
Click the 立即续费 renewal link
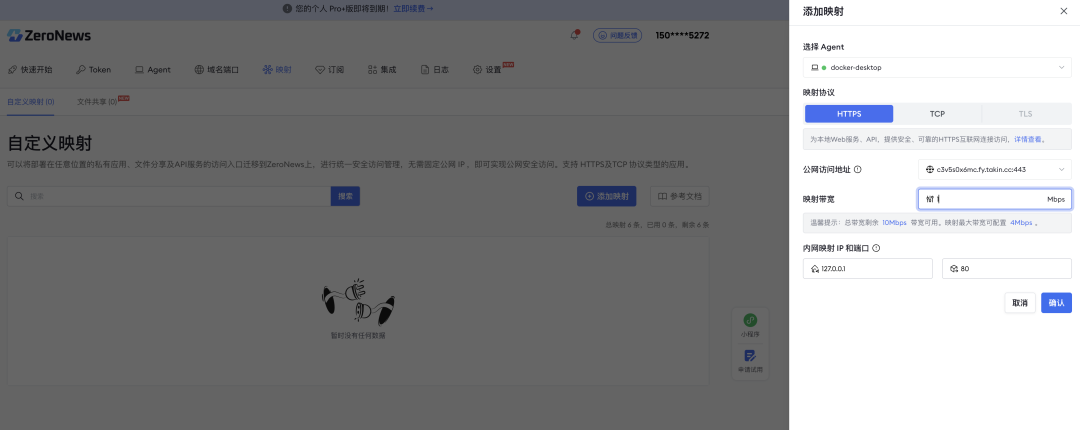click(413, 9)
